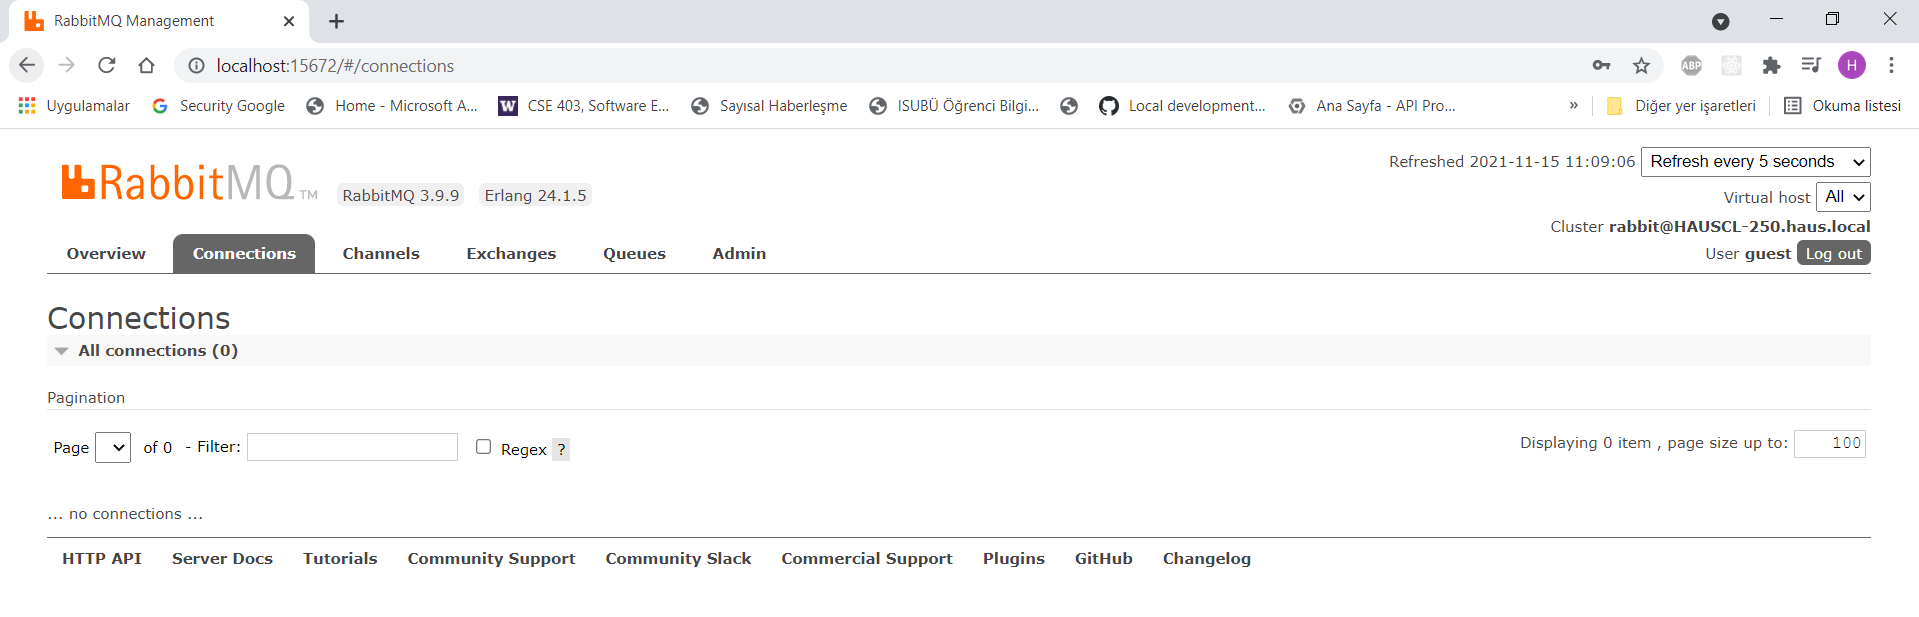
Task: Open the saved passwords key icon
Action: tap(1601, 65)
